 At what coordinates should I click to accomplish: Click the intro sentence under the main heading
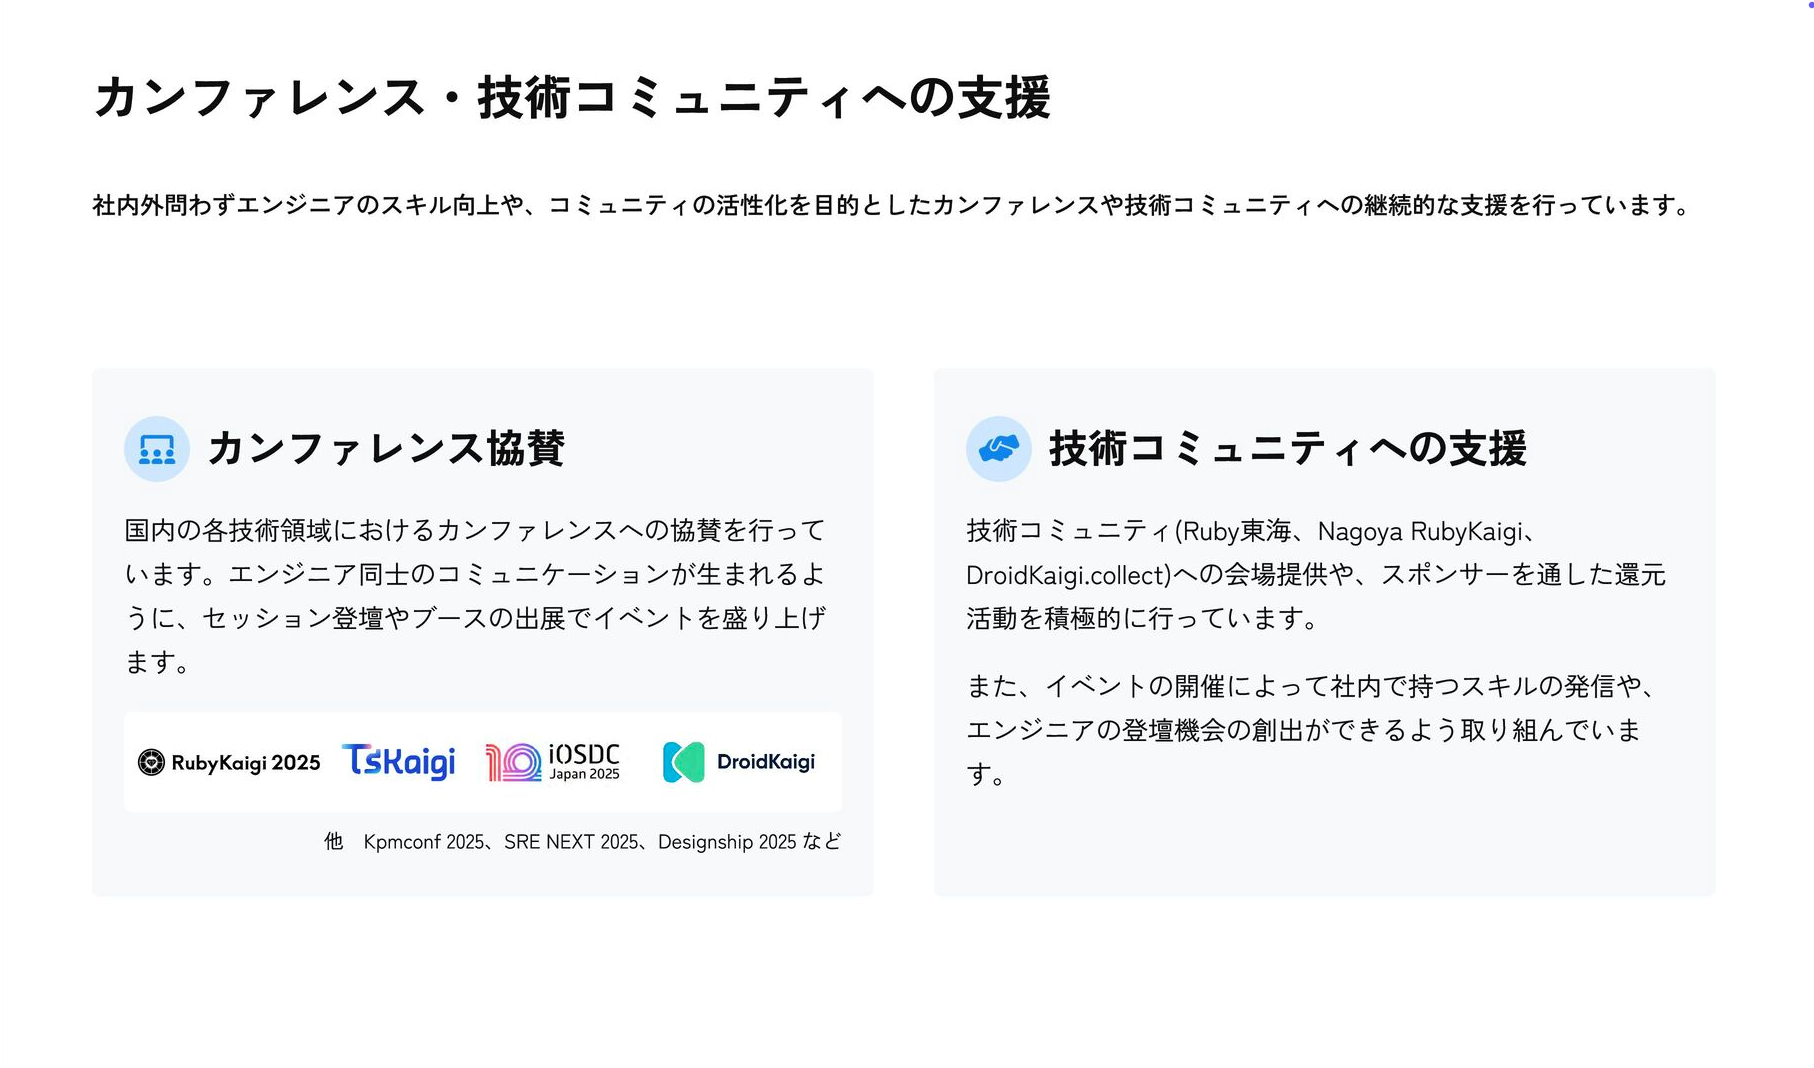pyautogui.click(x=890, y=205)
